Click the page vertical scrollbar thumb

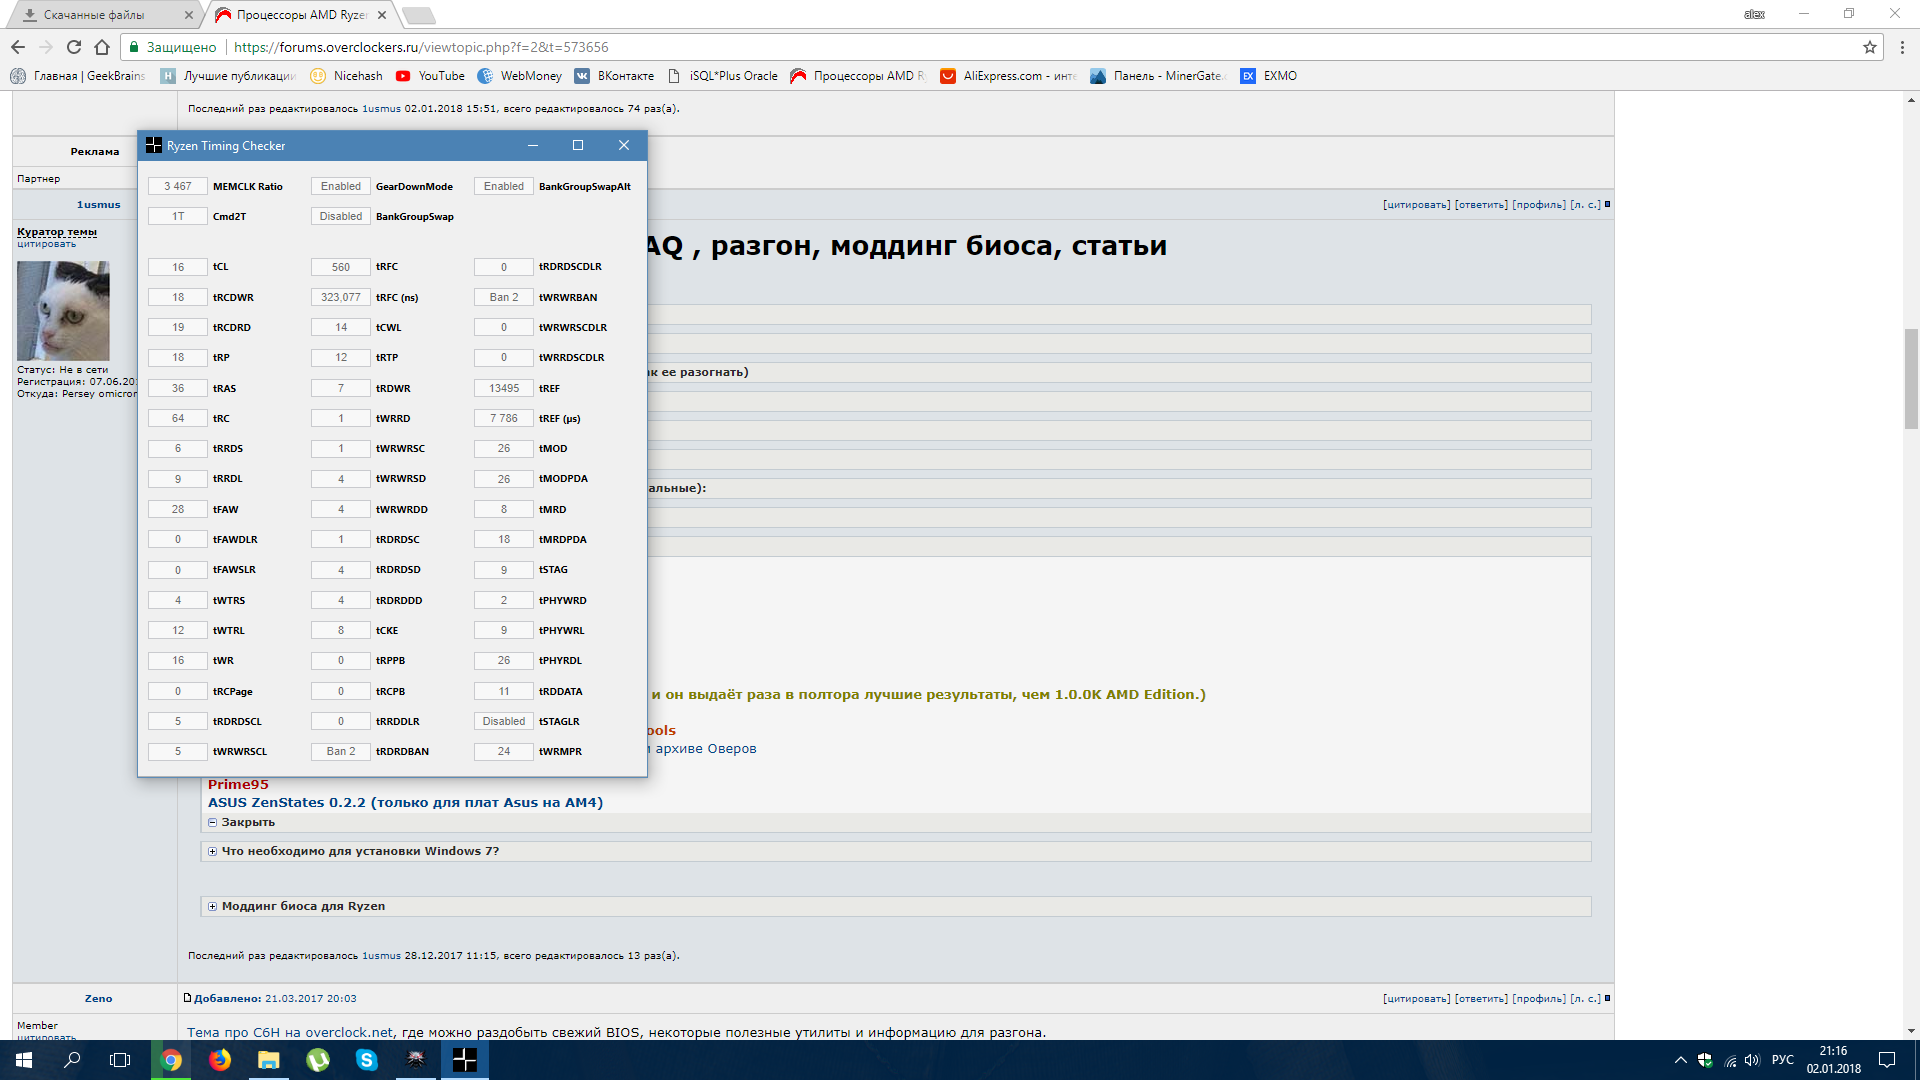[x=1911, y=378]
